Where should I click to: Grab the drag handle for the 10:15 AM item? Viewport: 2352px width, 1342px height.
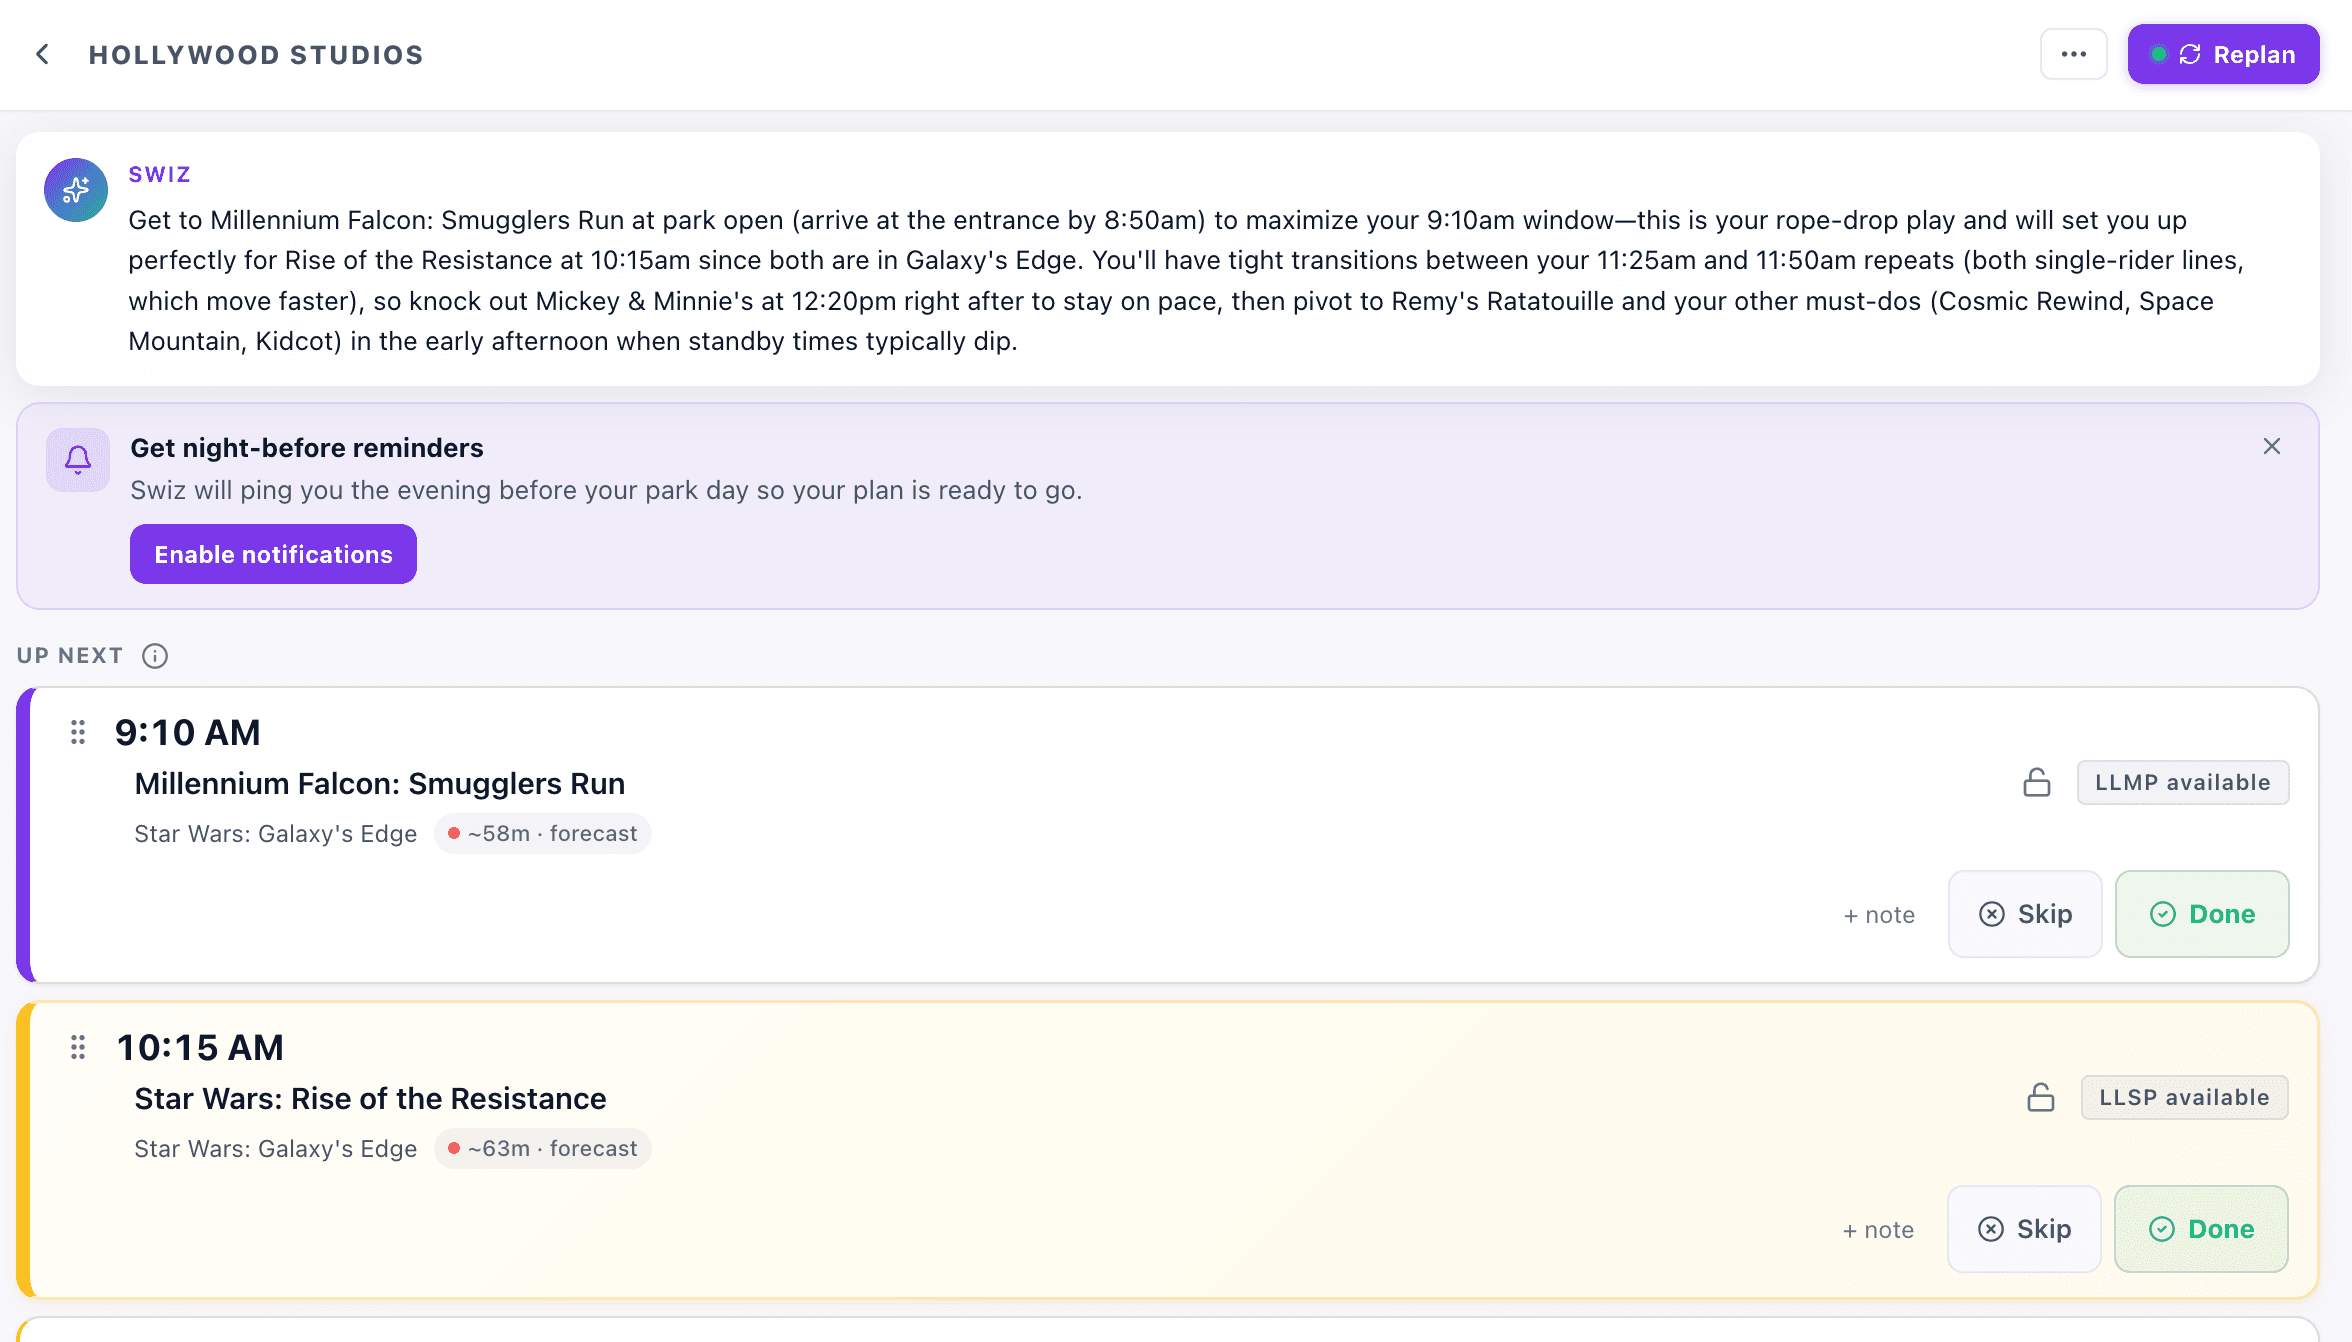pyautogui.click(x=78, y=1047)
